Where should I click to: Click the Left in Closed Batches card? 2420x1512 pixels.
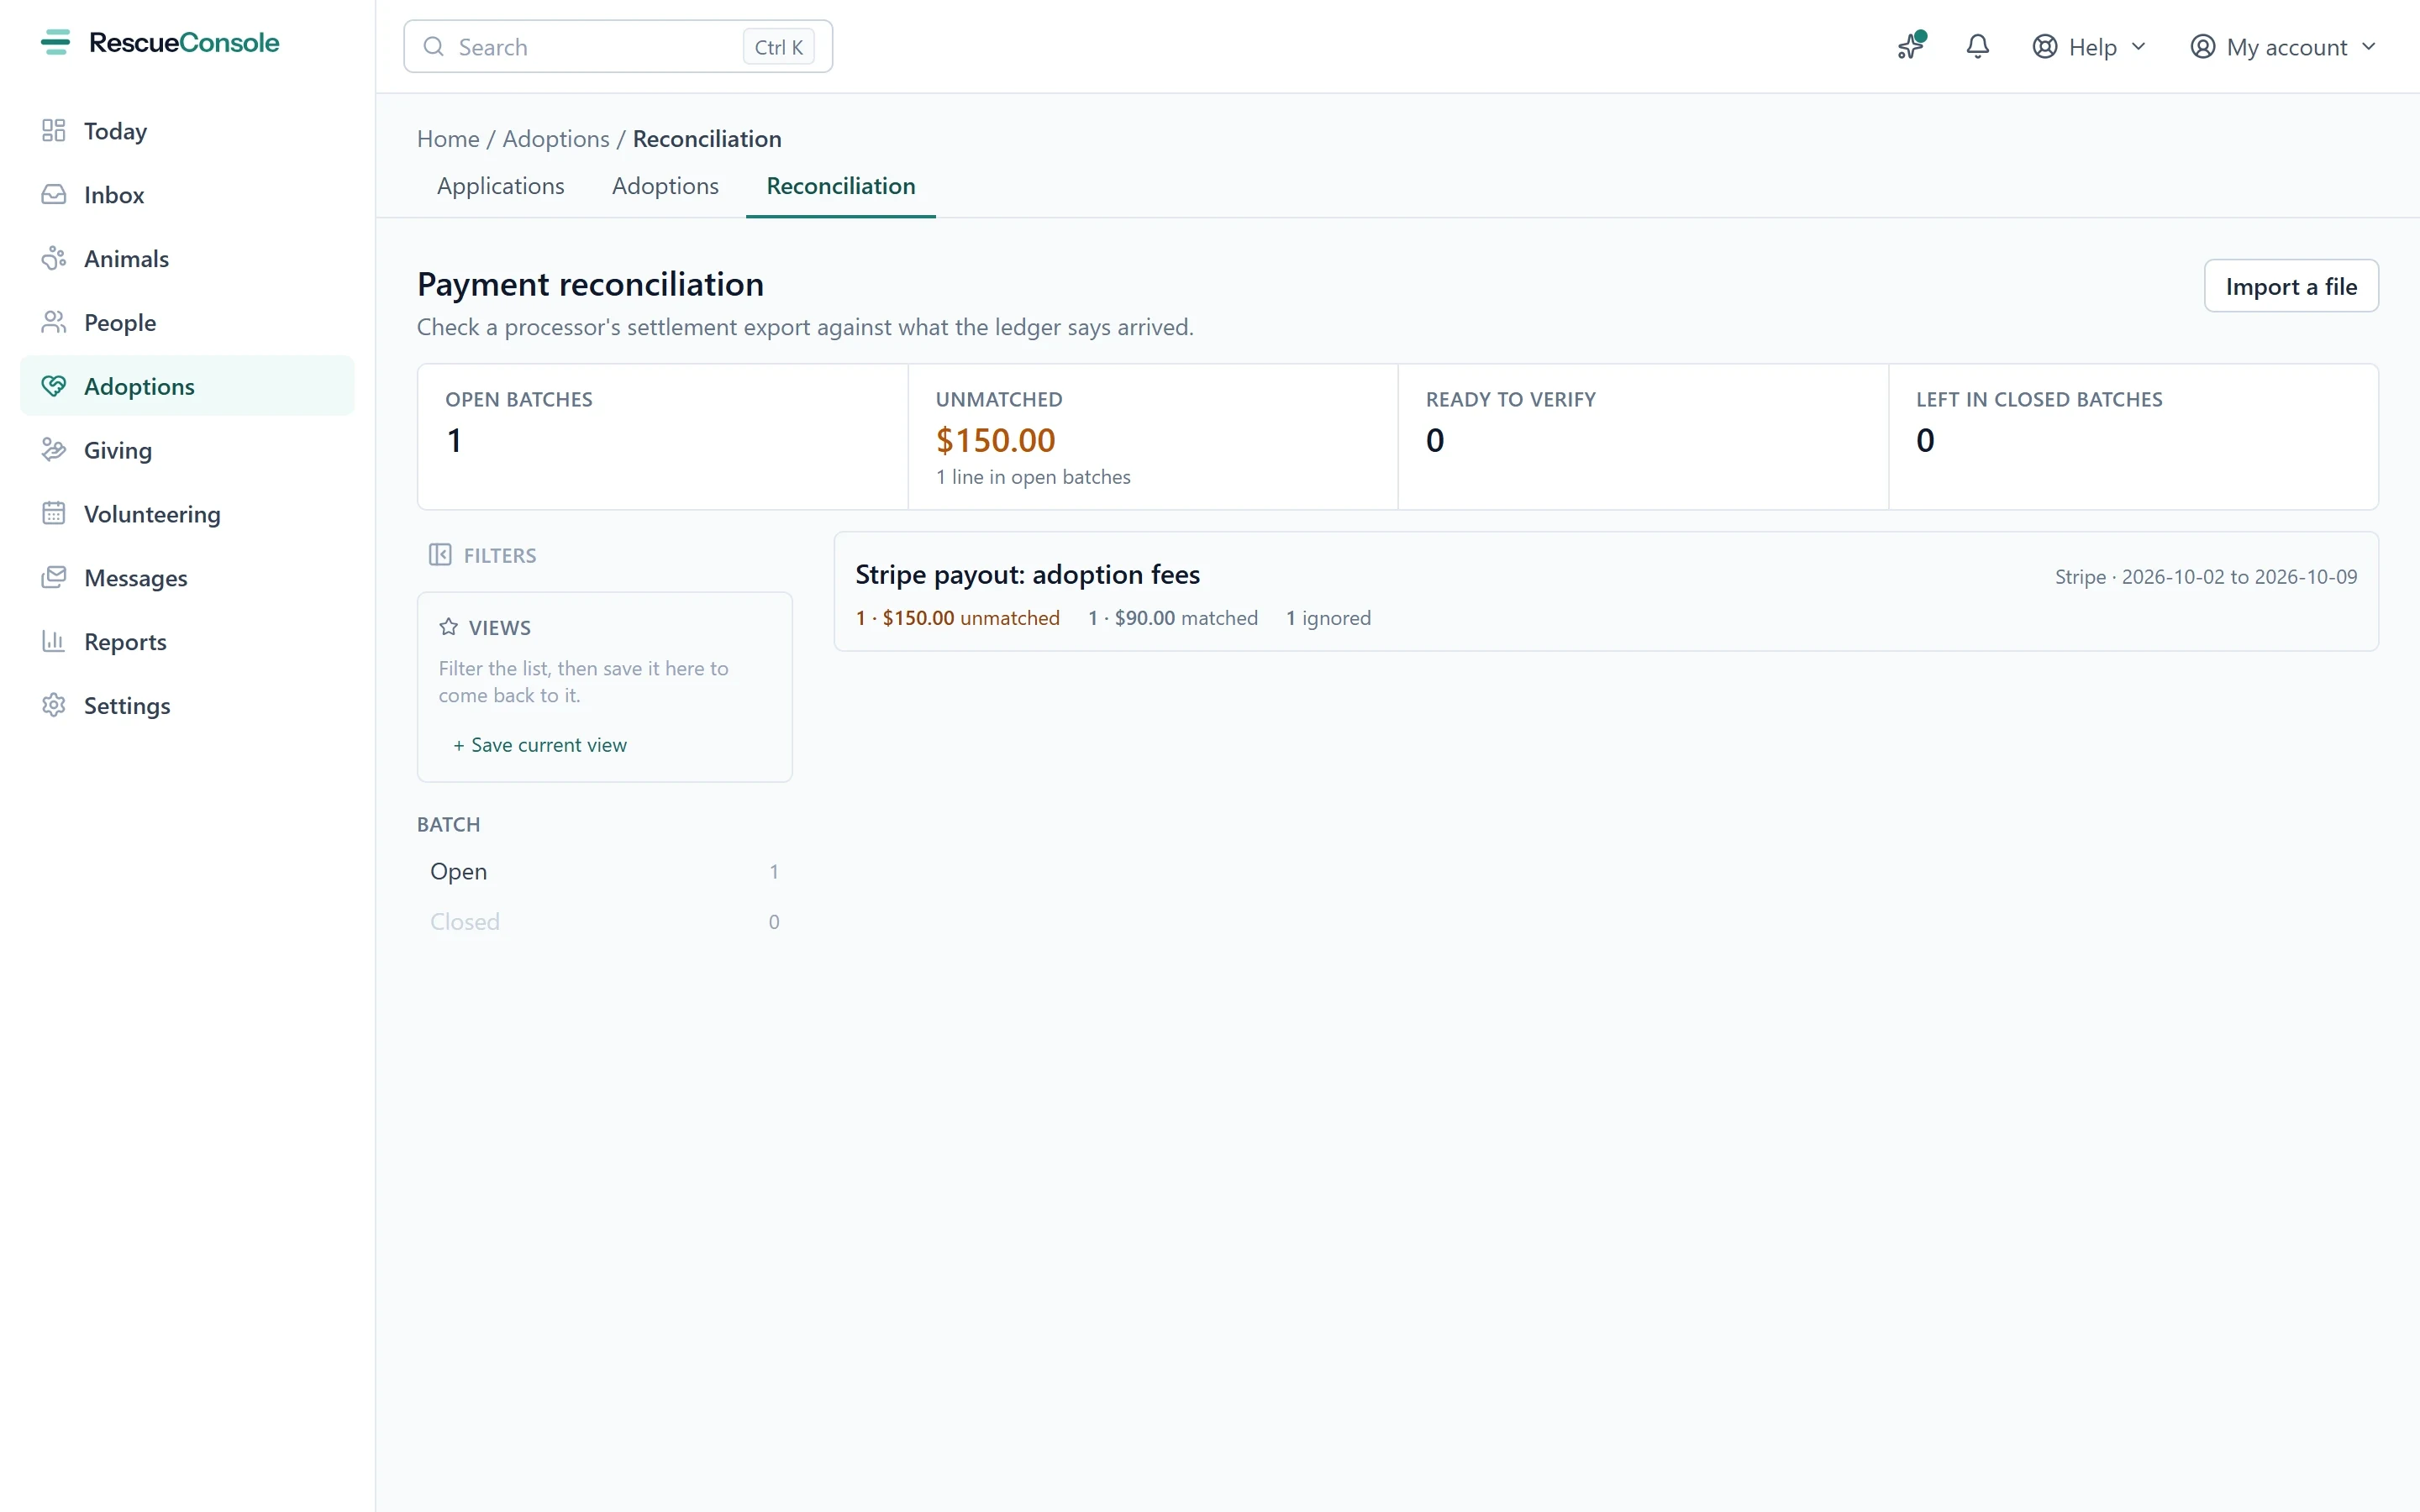pyautogui.click(x=2133, y=437)
